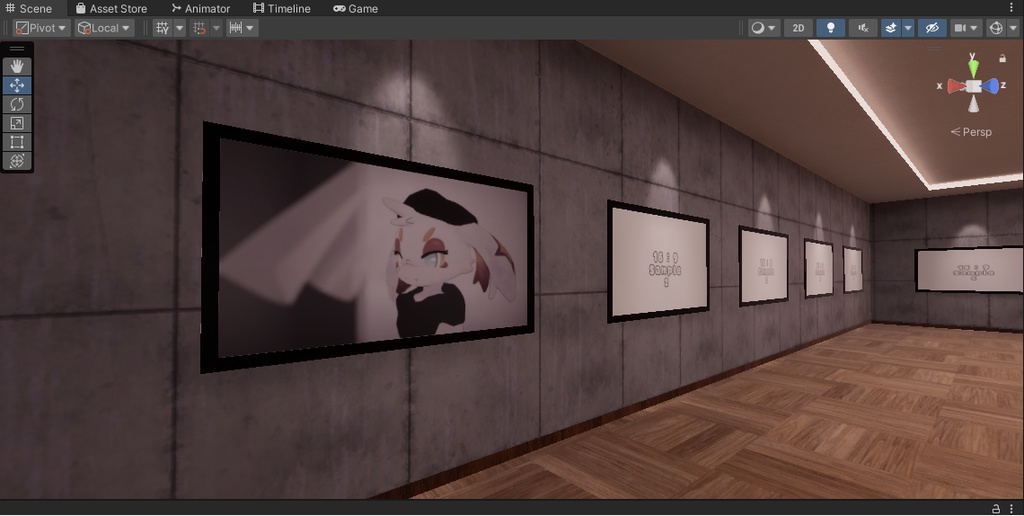
Task: Open the Asset Store tab
Action: point(111,8)
